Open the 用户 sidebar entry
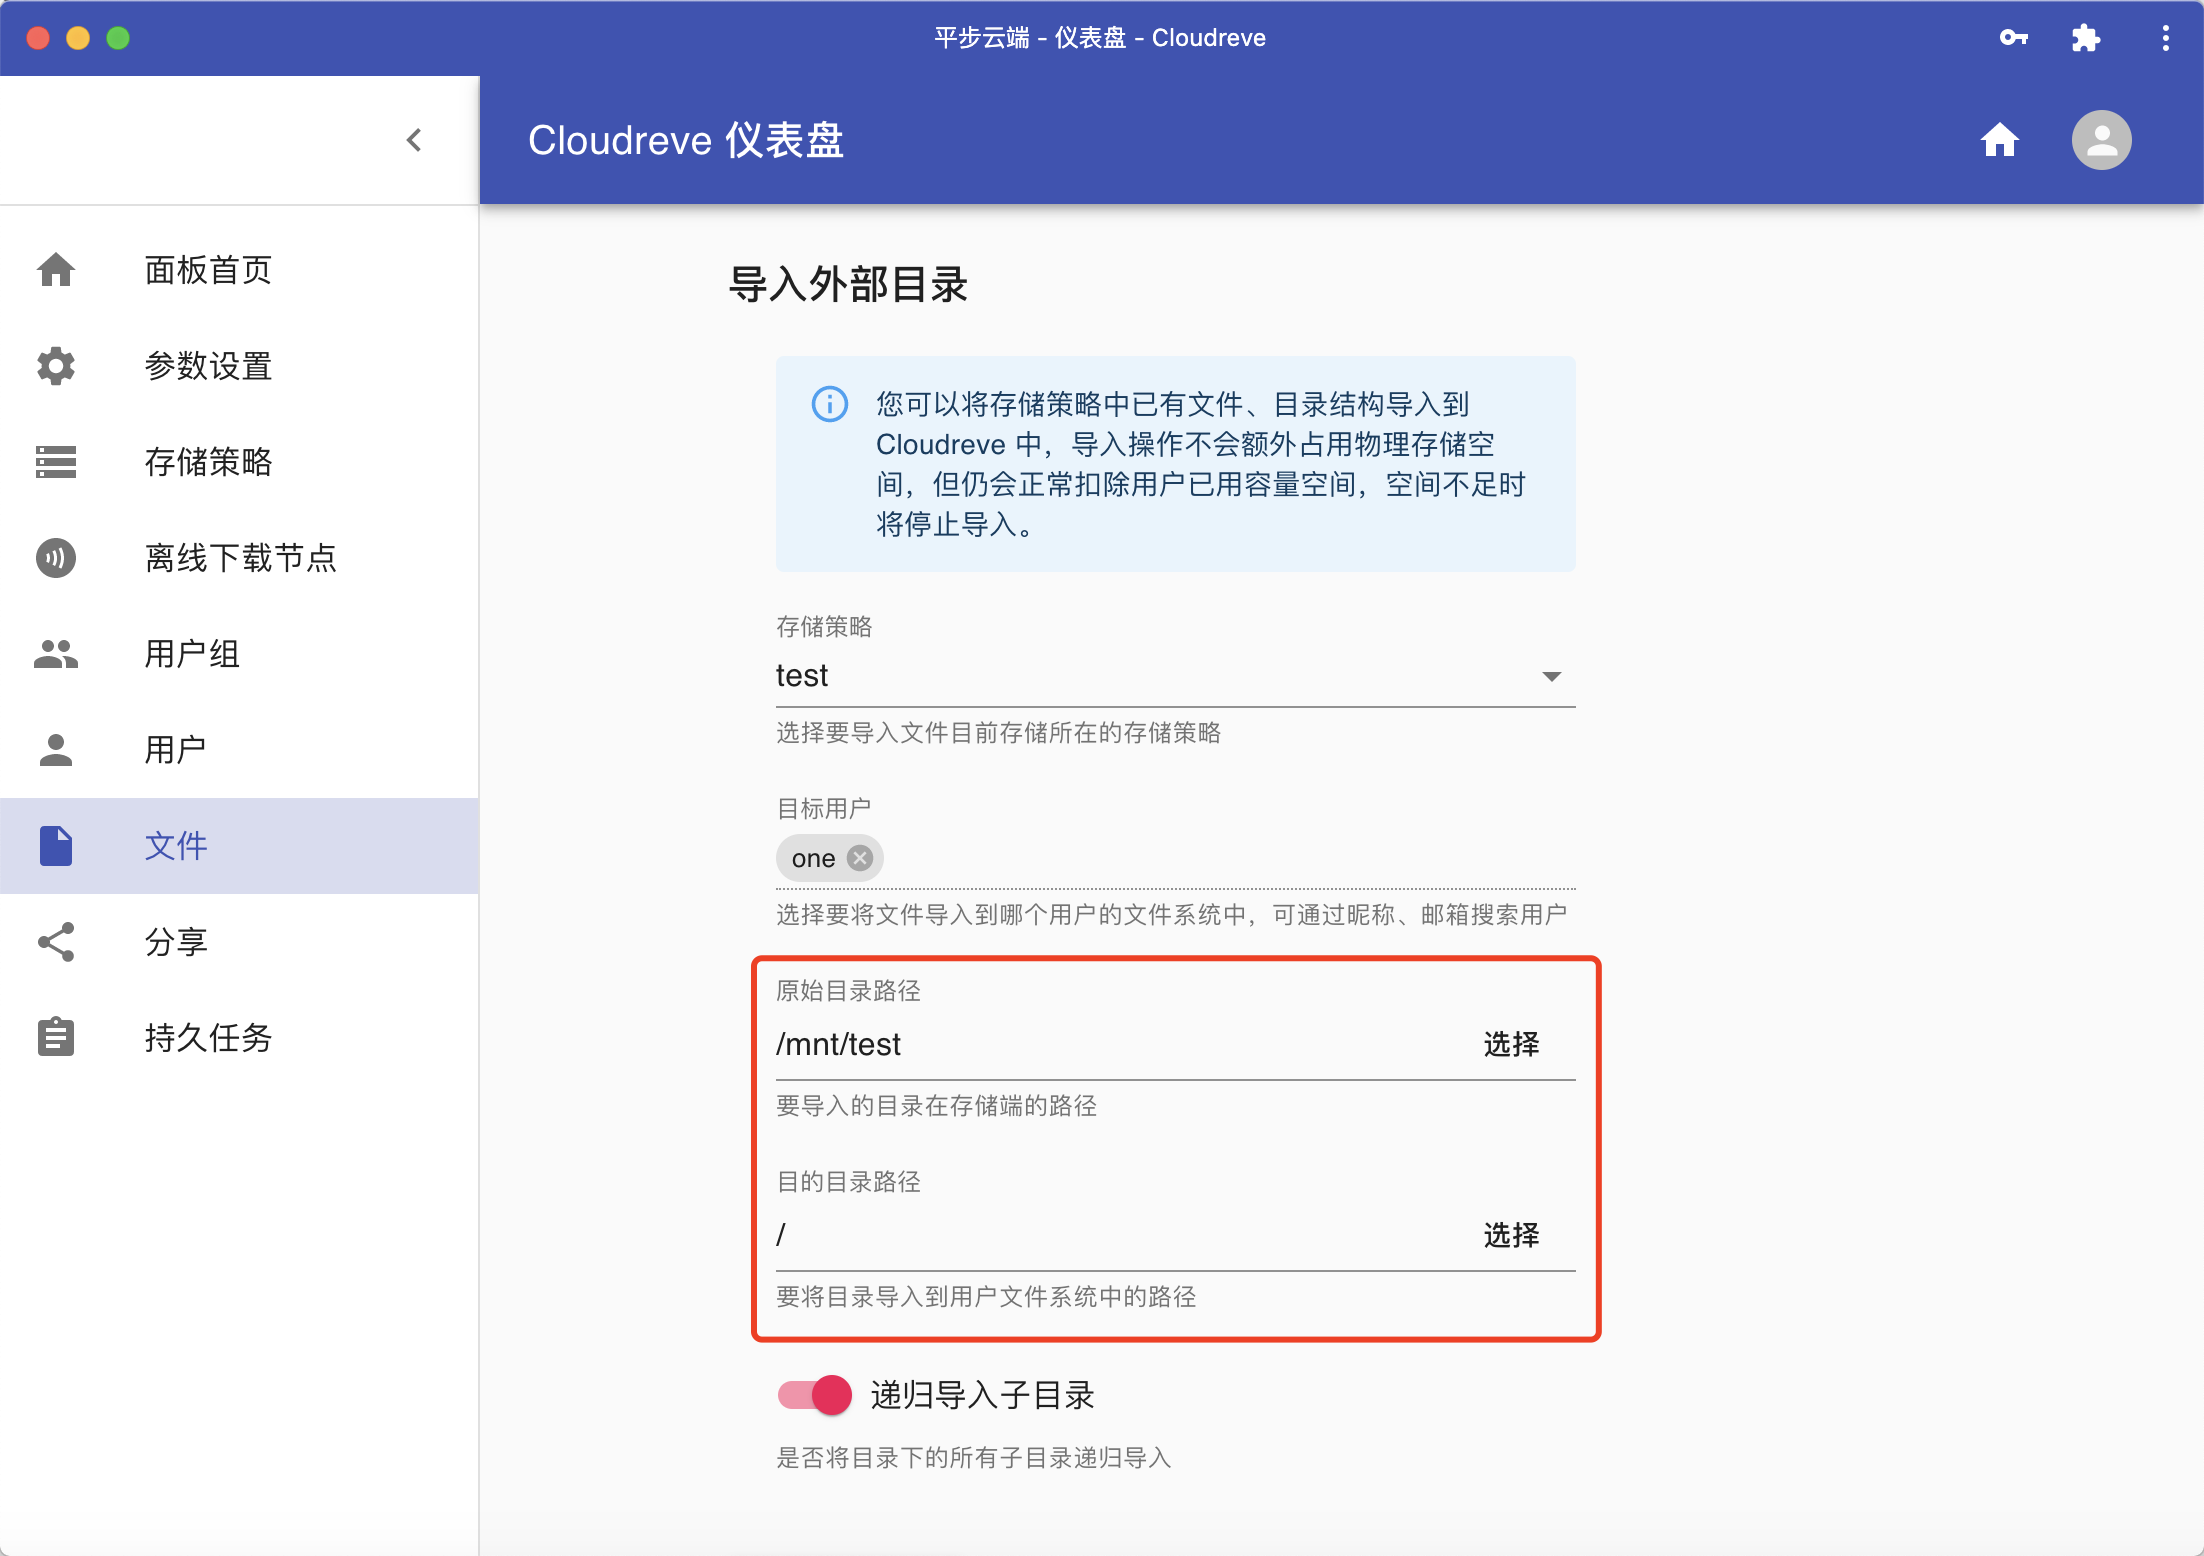The image size is (2204, 1556). [x=175, y=749]
